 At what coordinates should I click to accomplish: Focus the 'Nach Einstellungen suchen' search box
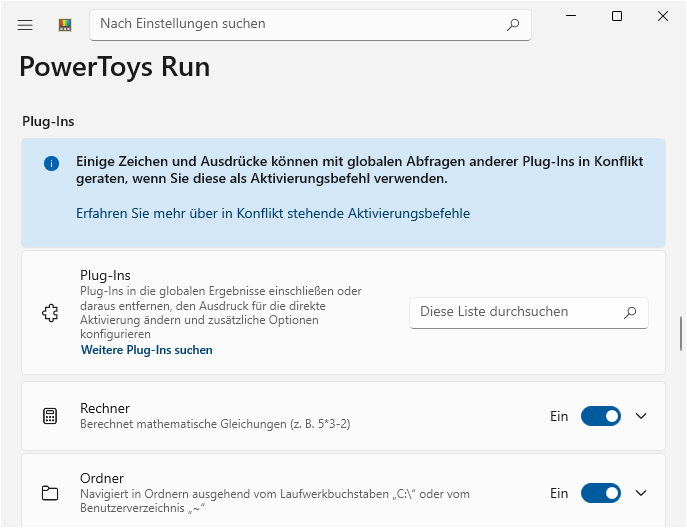(310, 25)
